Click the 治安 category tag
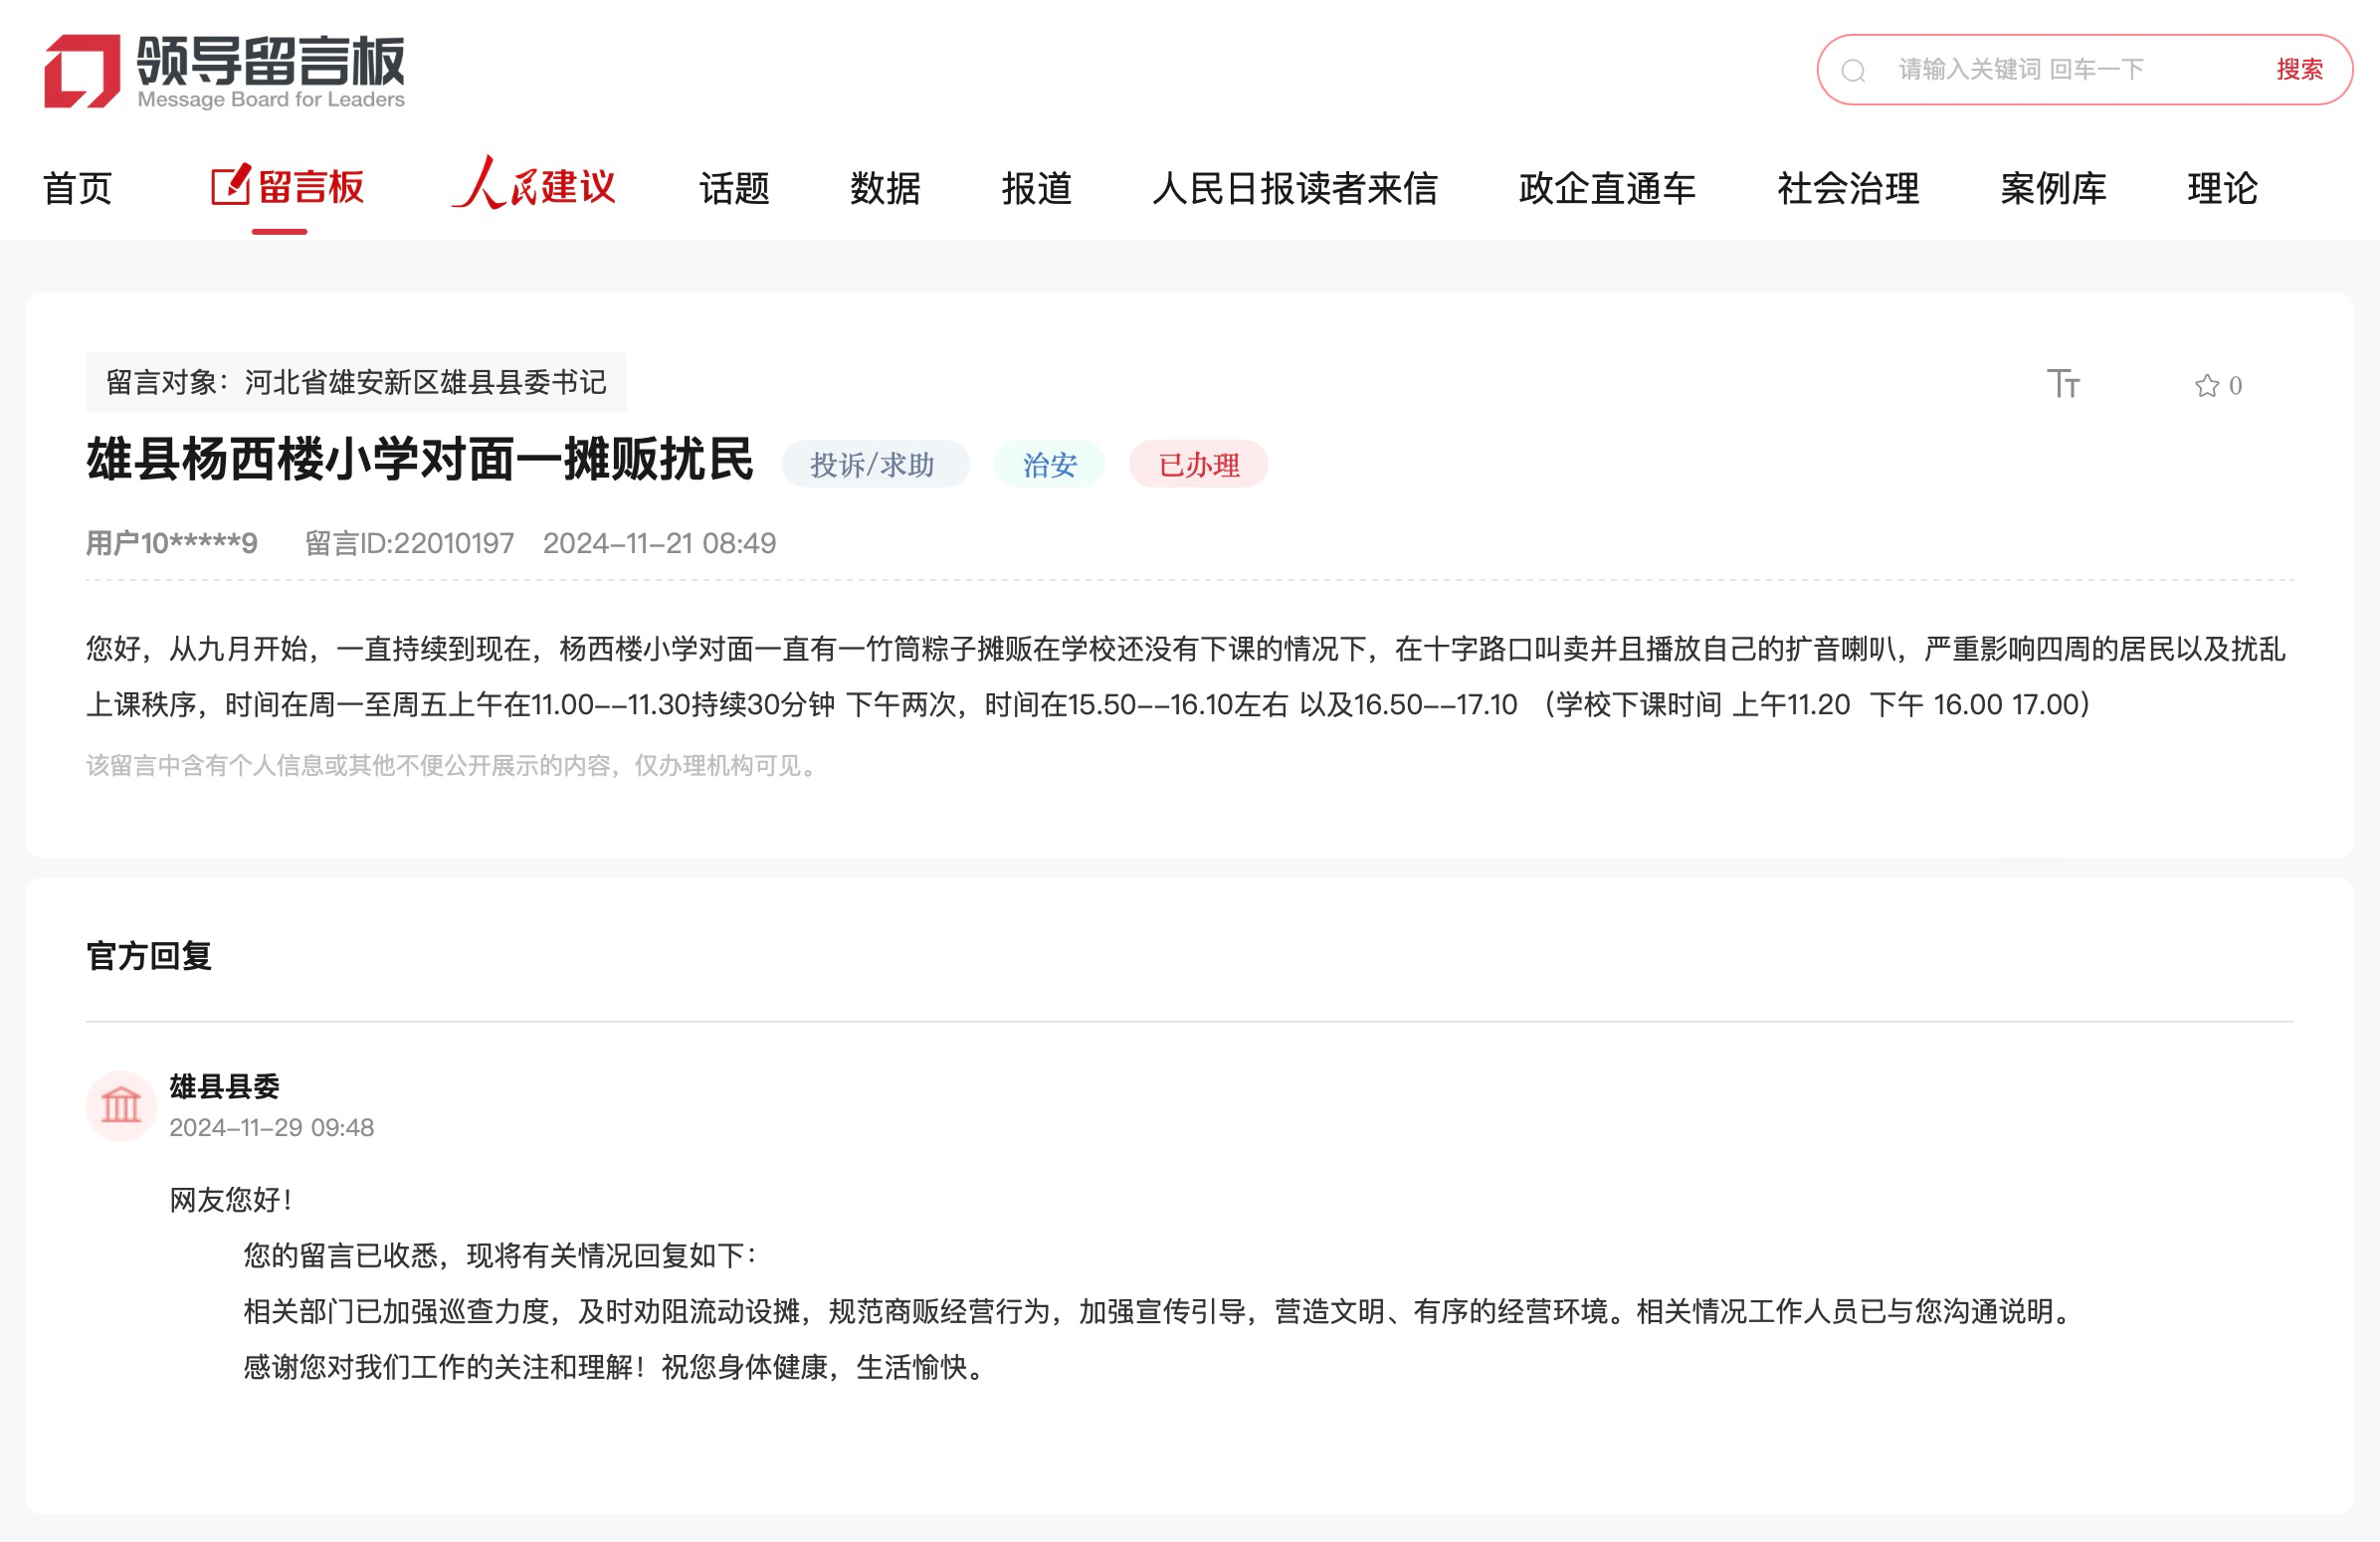Viewport: 2380px width, 1542px height. 1049,465
